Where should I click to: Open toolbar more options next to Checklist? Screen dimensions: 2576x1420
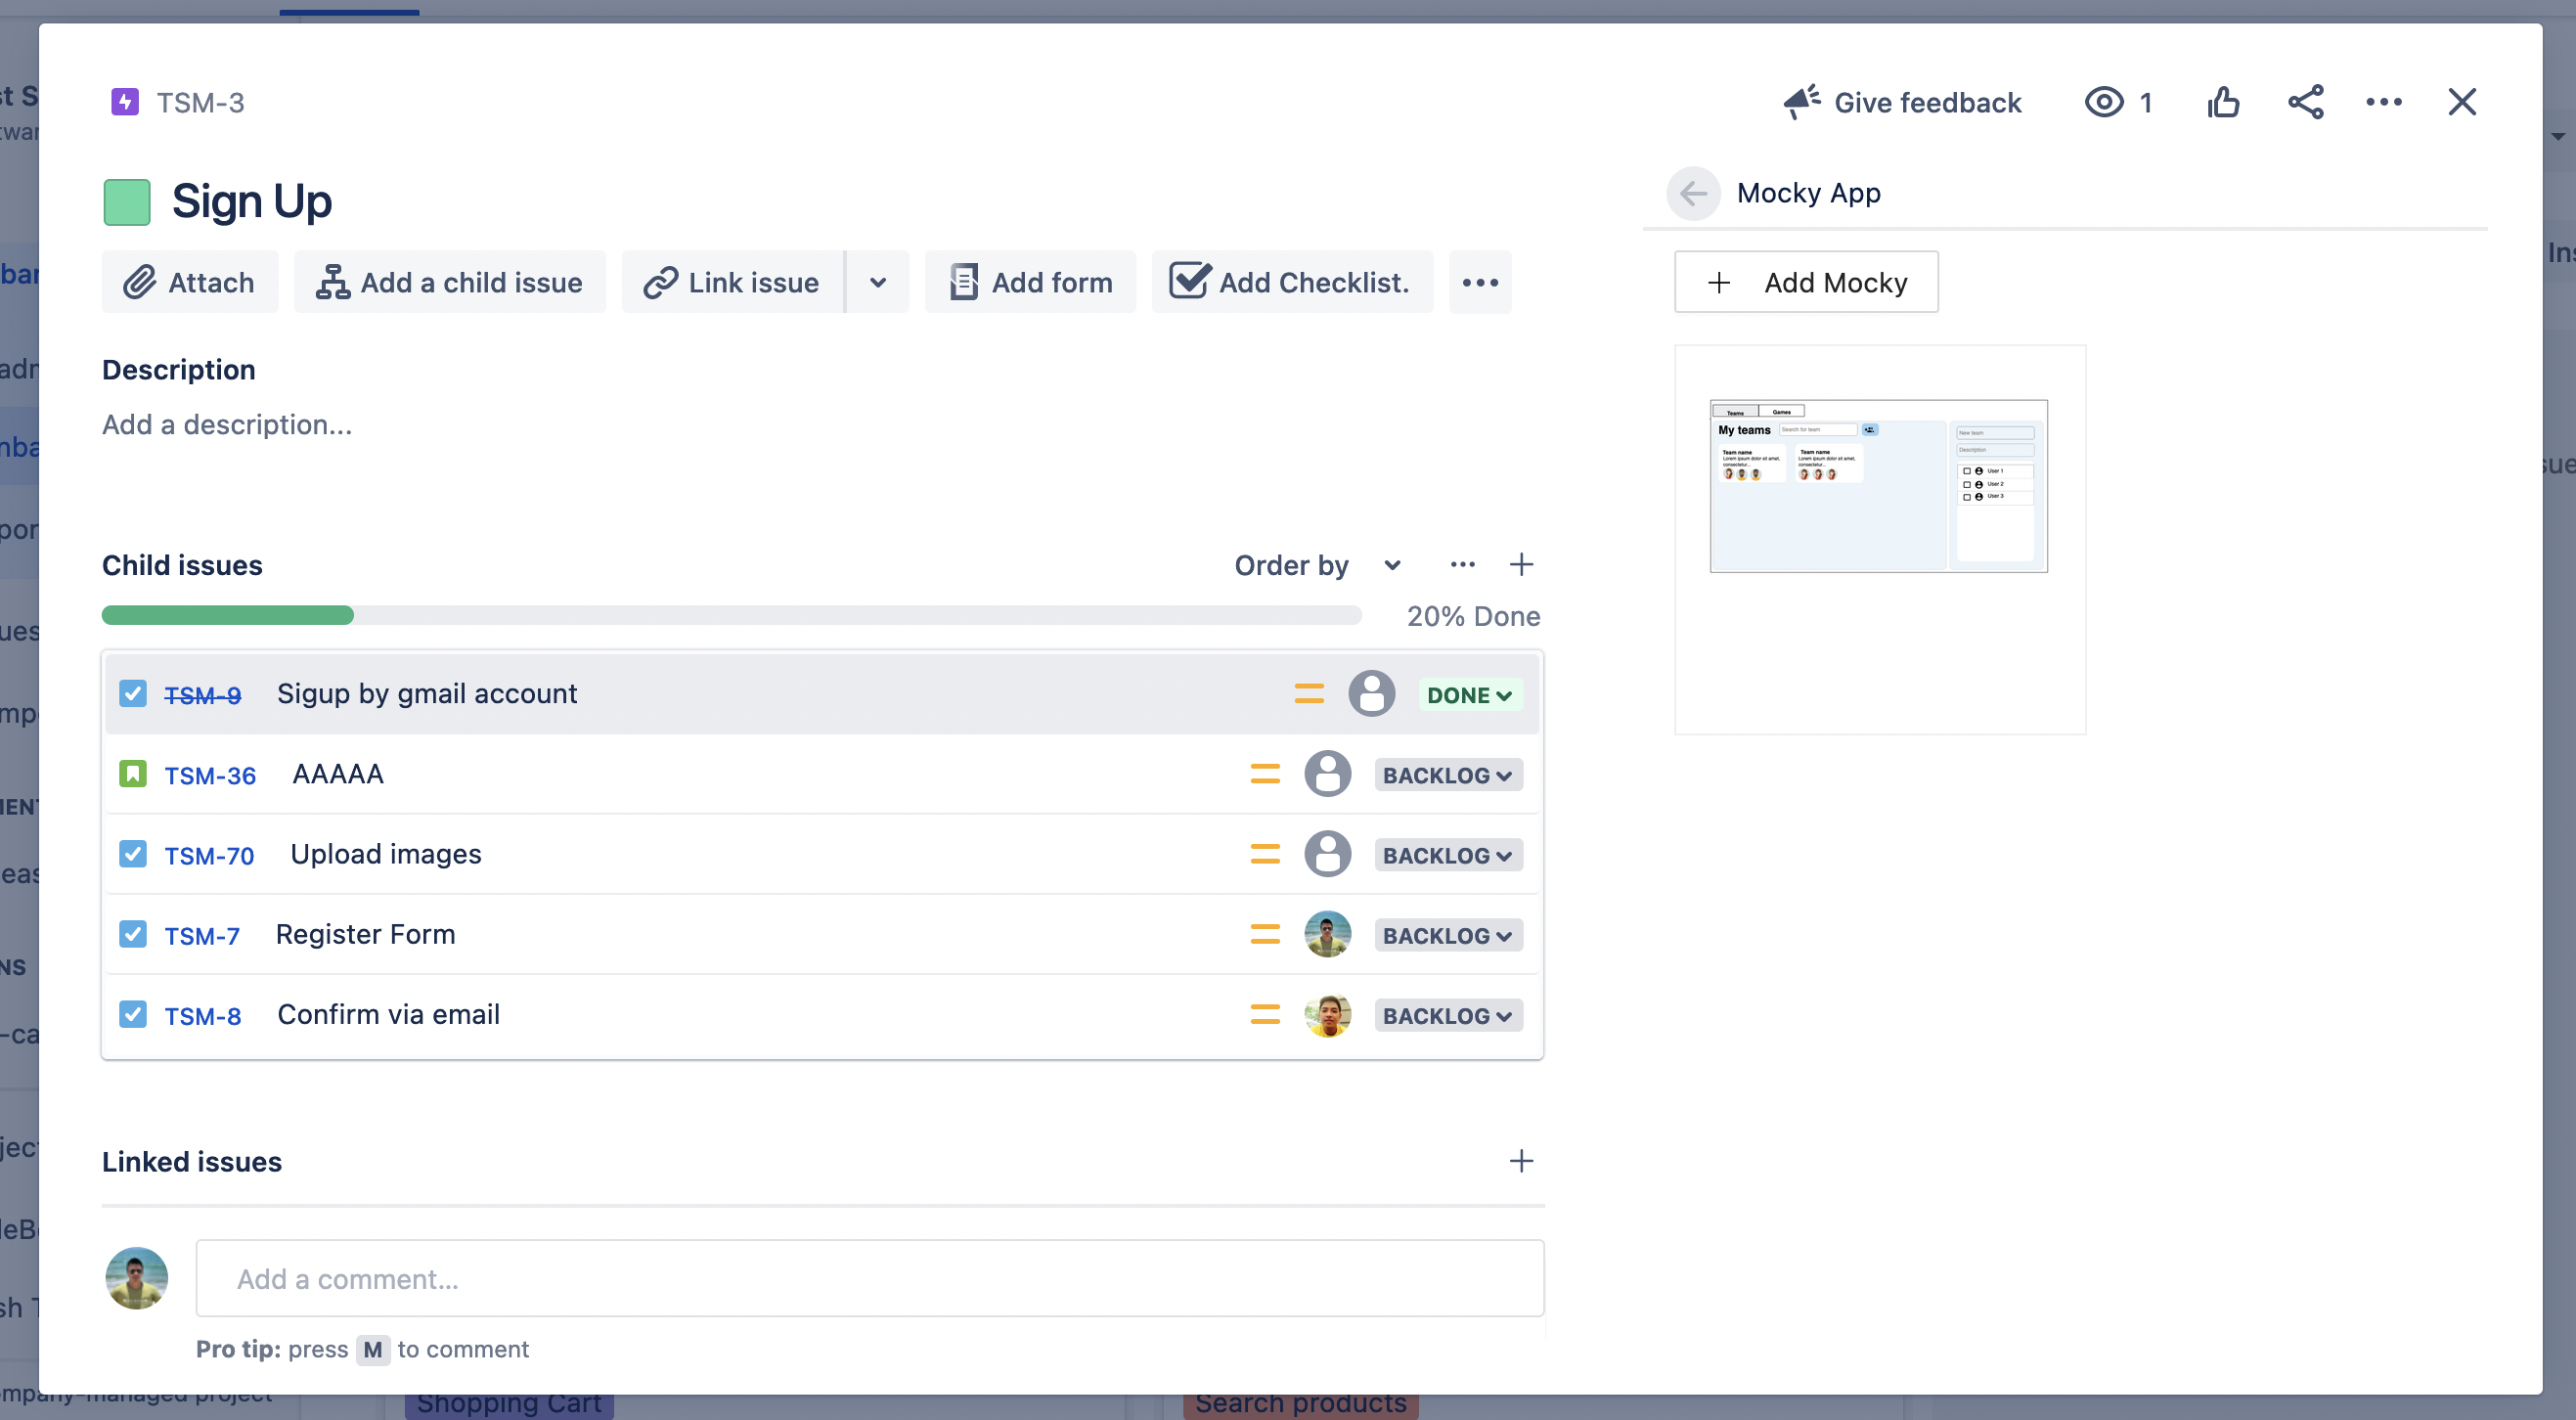tap(1480, 283)
